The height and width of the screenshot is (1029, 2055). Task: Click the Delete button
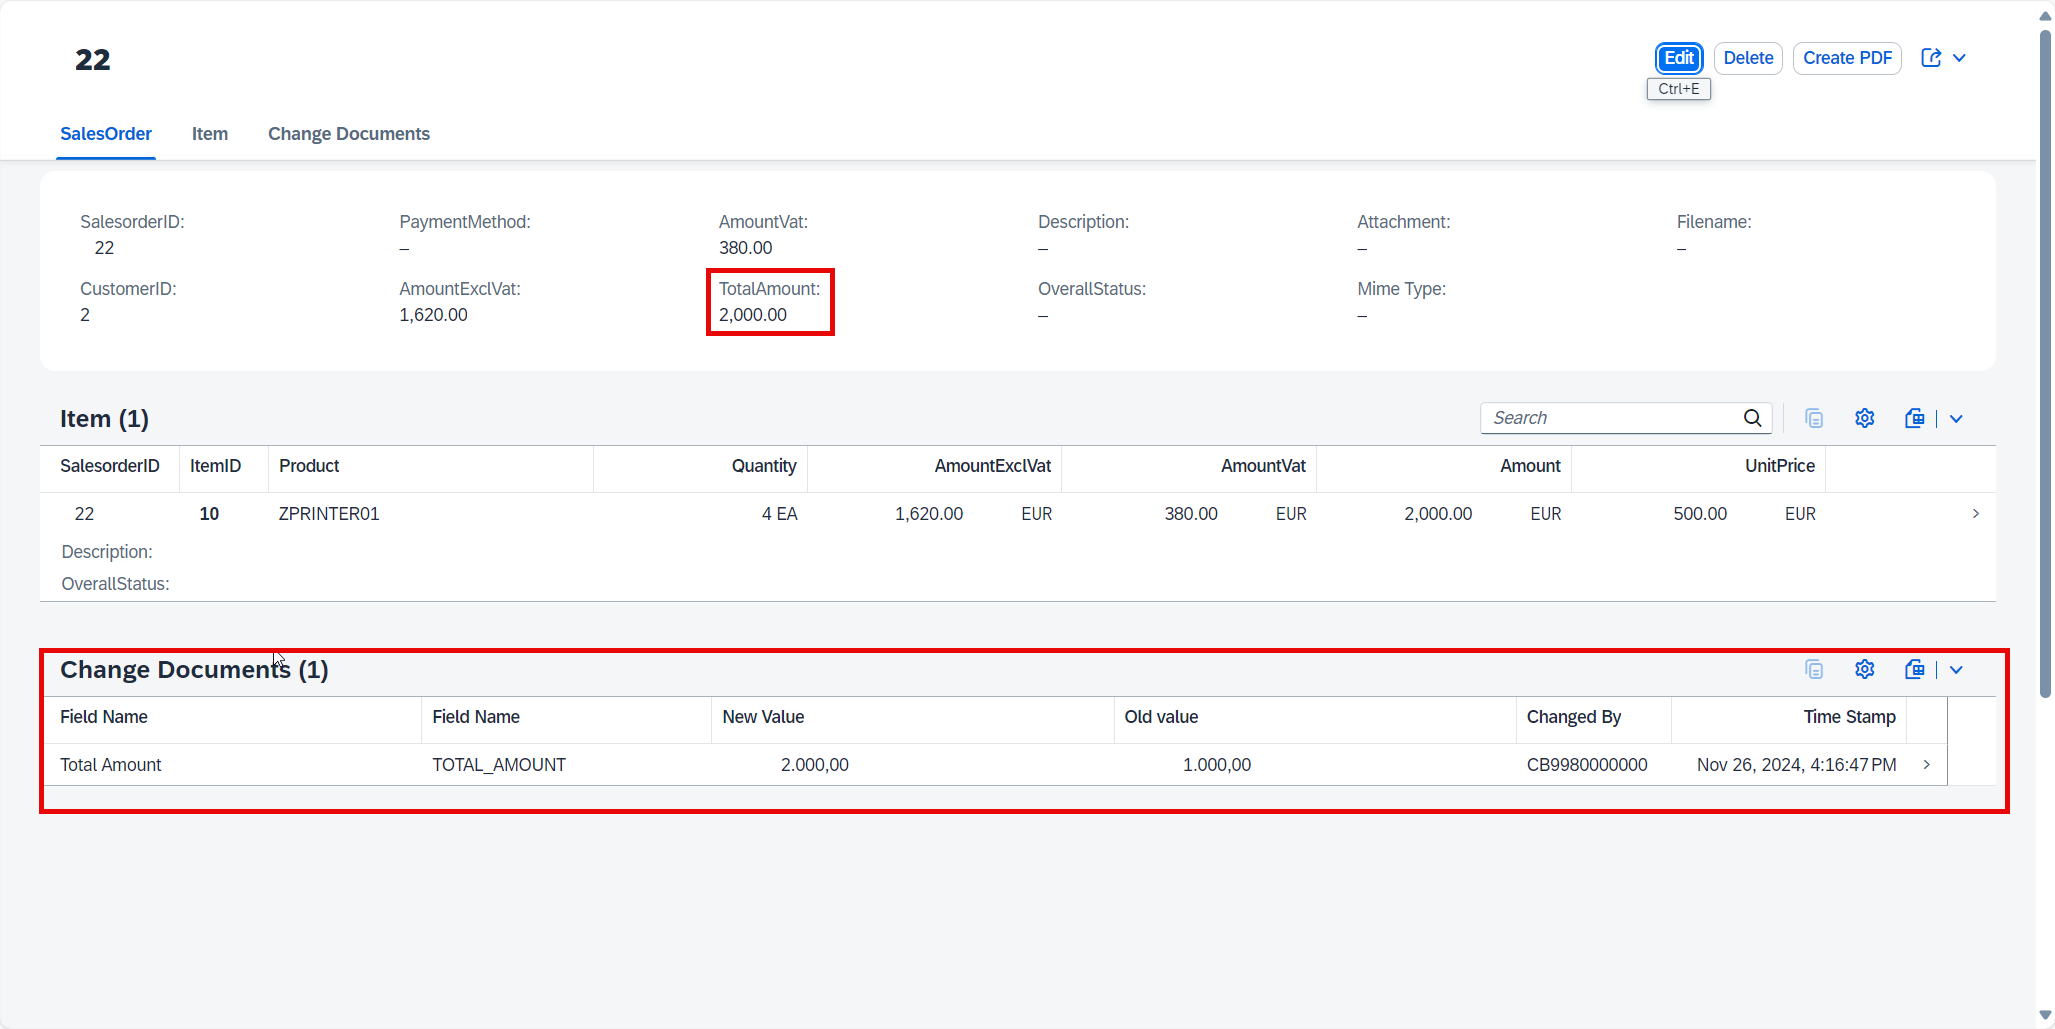click(x=1748, y=58)
